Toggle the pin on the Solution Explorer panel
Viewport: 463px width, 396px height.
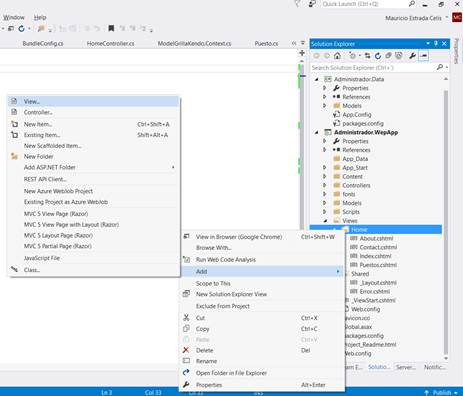click(436, 44)
